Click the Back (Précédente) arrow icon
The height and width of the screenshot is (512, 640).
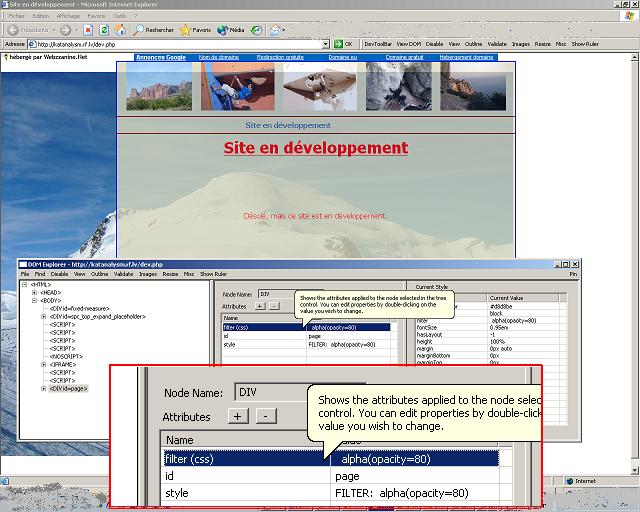point(13,30)
